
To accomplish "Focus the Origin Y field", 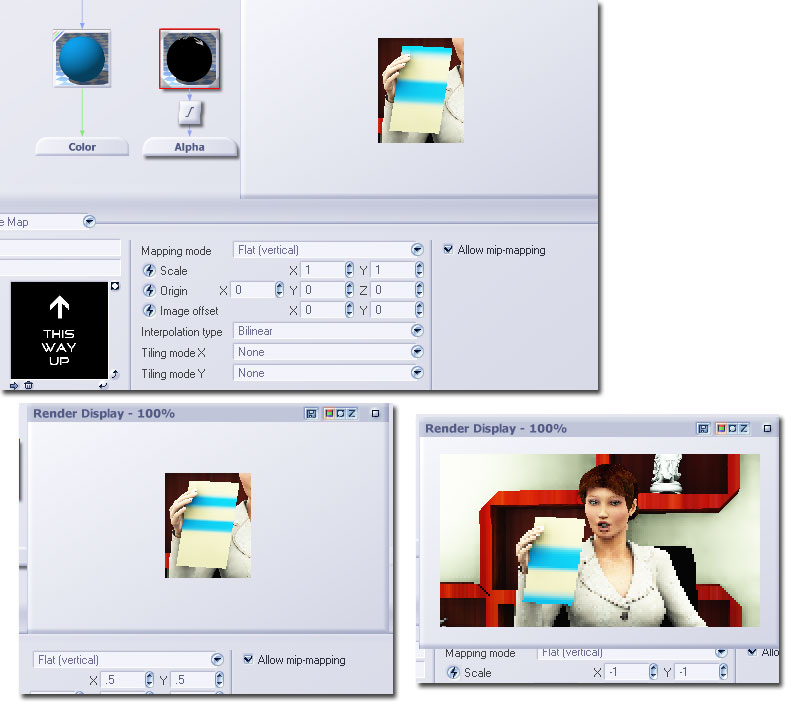I will (322, 290).
